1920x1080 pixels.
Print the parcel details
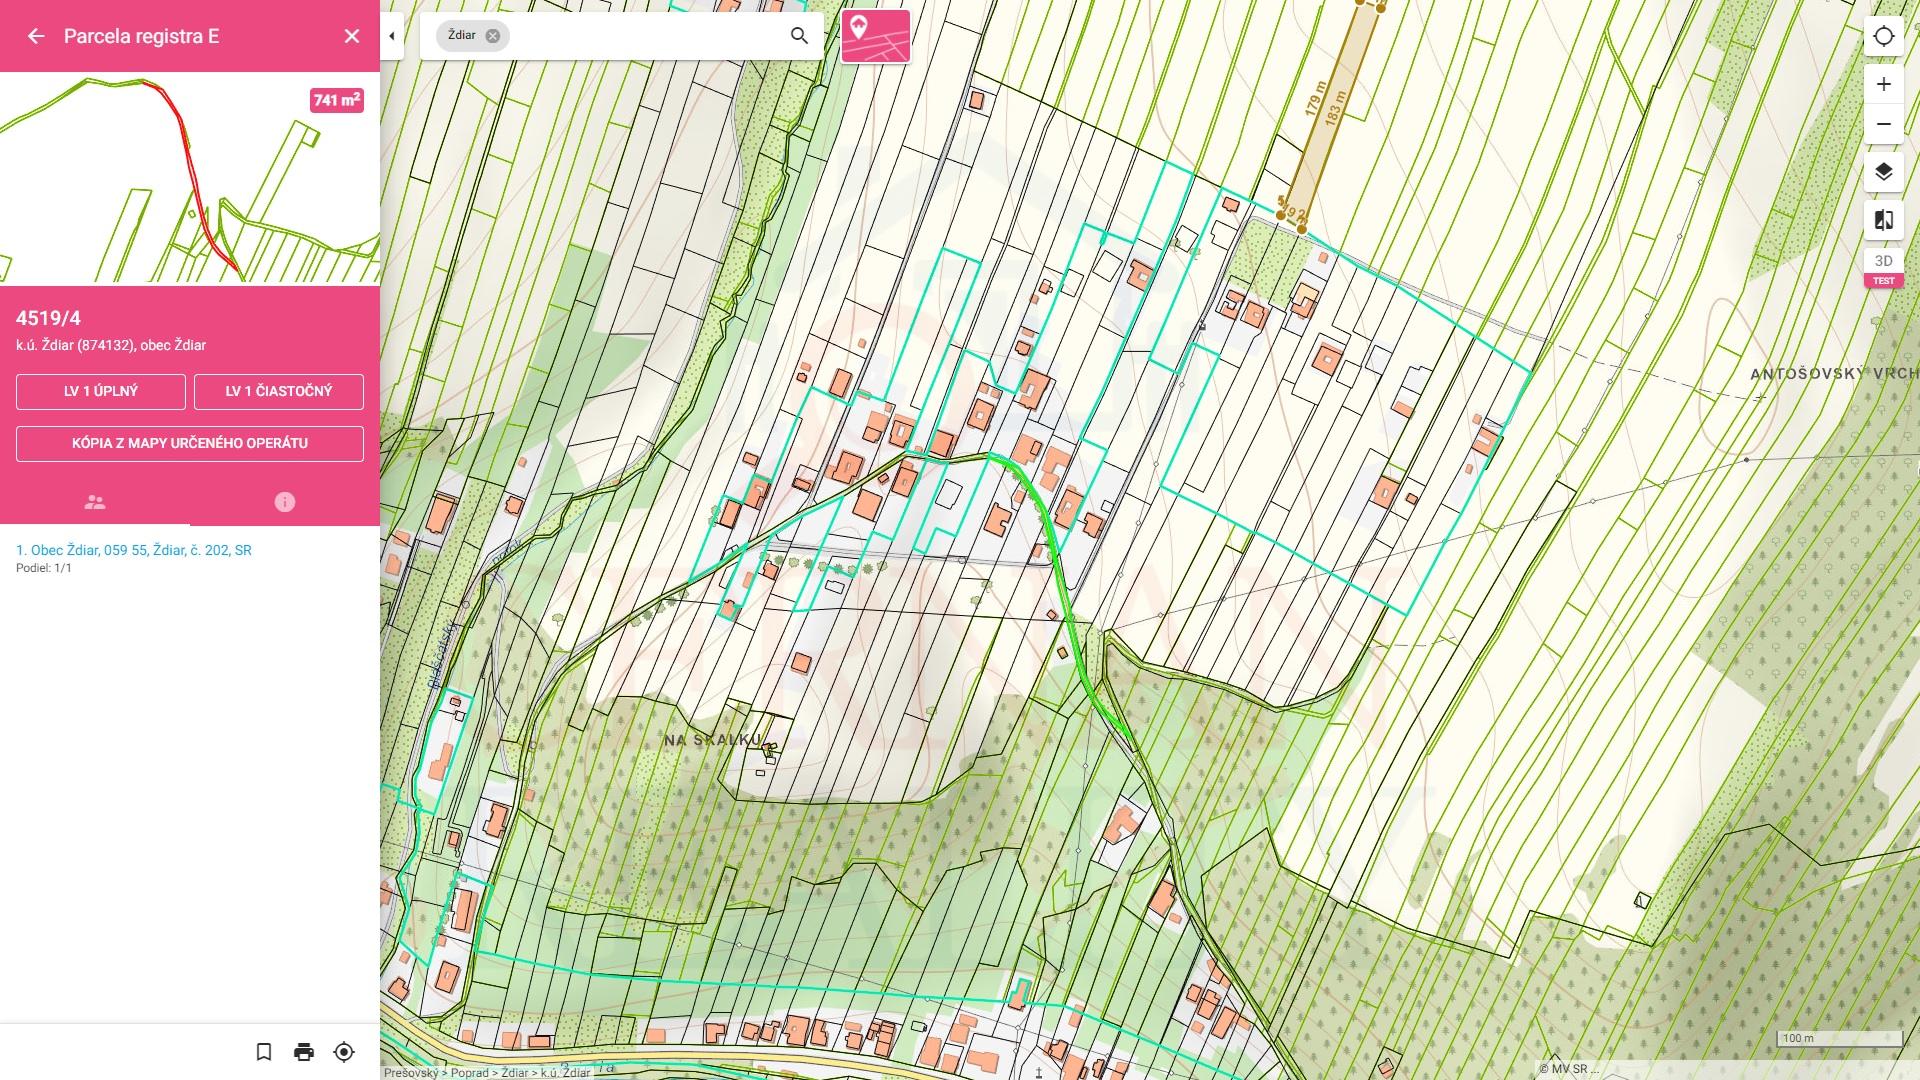point(304,1052)
